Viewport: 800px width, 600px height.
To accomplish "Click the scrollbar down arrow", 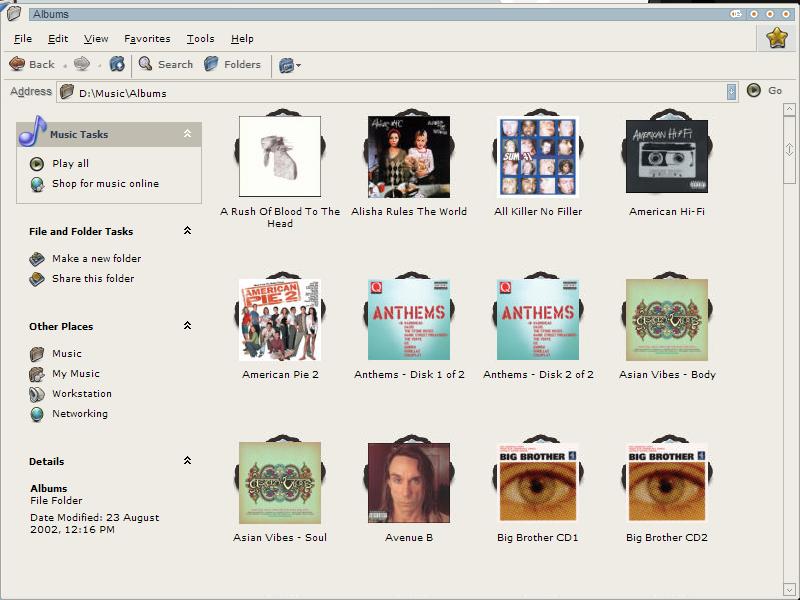I will point(789,589).
